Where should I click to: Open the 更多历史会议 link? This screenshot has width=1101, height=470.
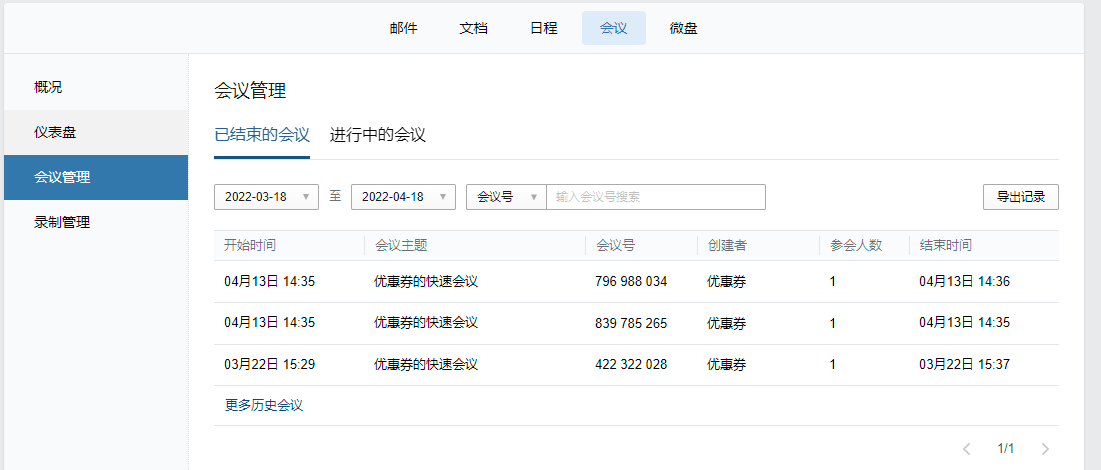click(264, 405)
